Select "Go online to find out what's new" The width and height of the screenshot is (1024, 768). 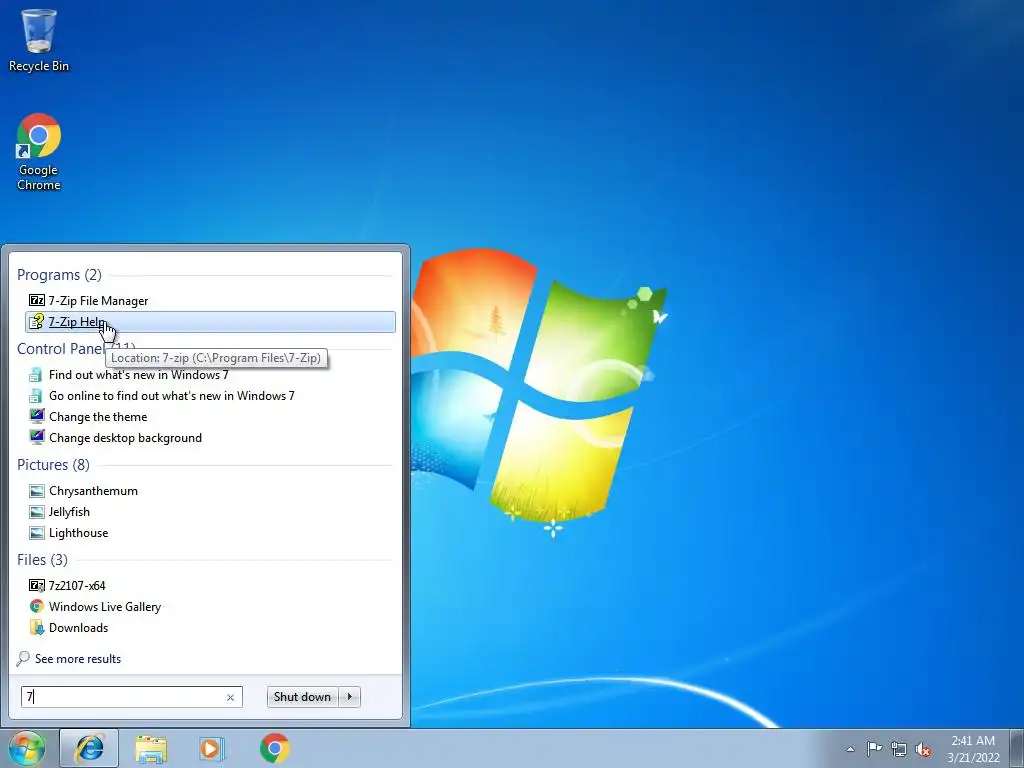172,396
